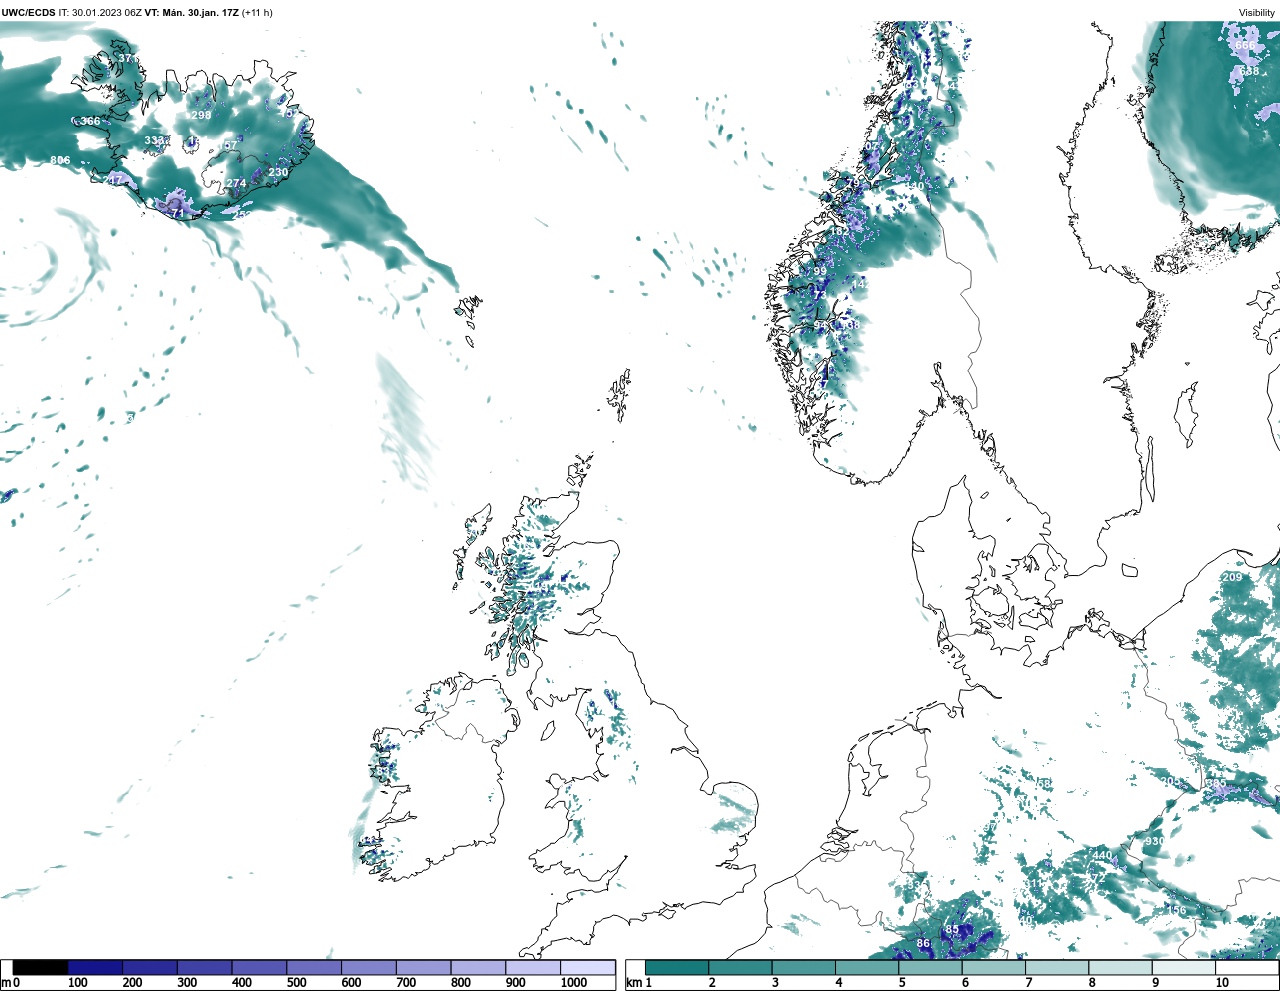This screenshot has height=991, width=1280.
Task: Click the '298' value over northern Iceland
Action: click(x=201, y=116)
